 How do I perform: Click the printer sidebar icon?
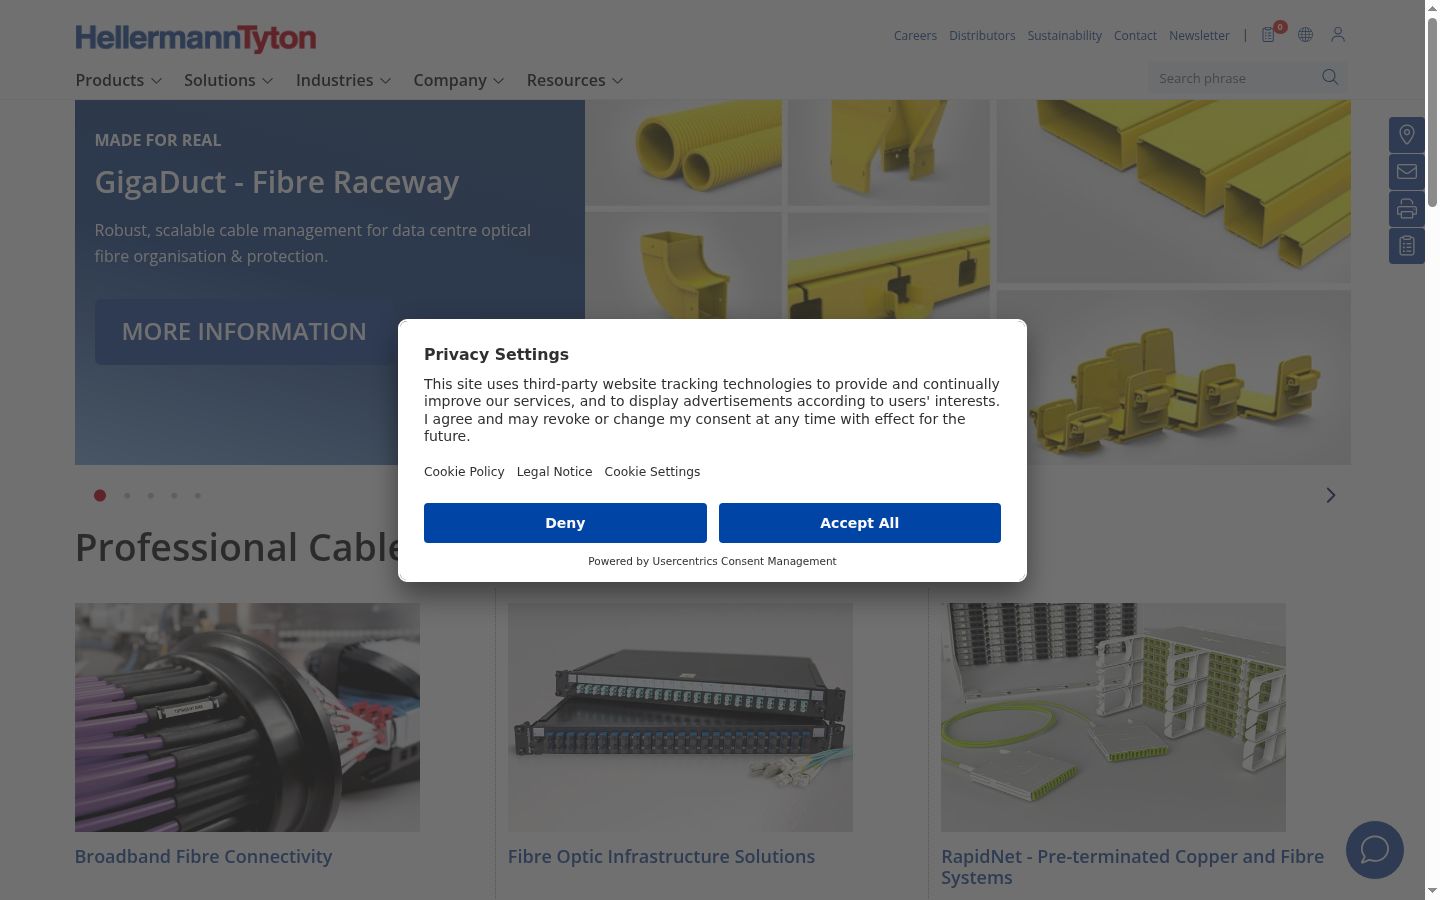coord(1406,209)
